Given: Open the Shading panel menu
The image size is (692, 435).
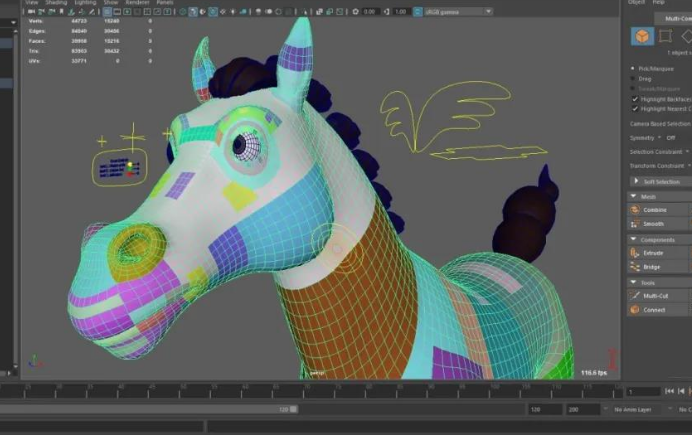Looking at the screenshot, I should point(56,3).
